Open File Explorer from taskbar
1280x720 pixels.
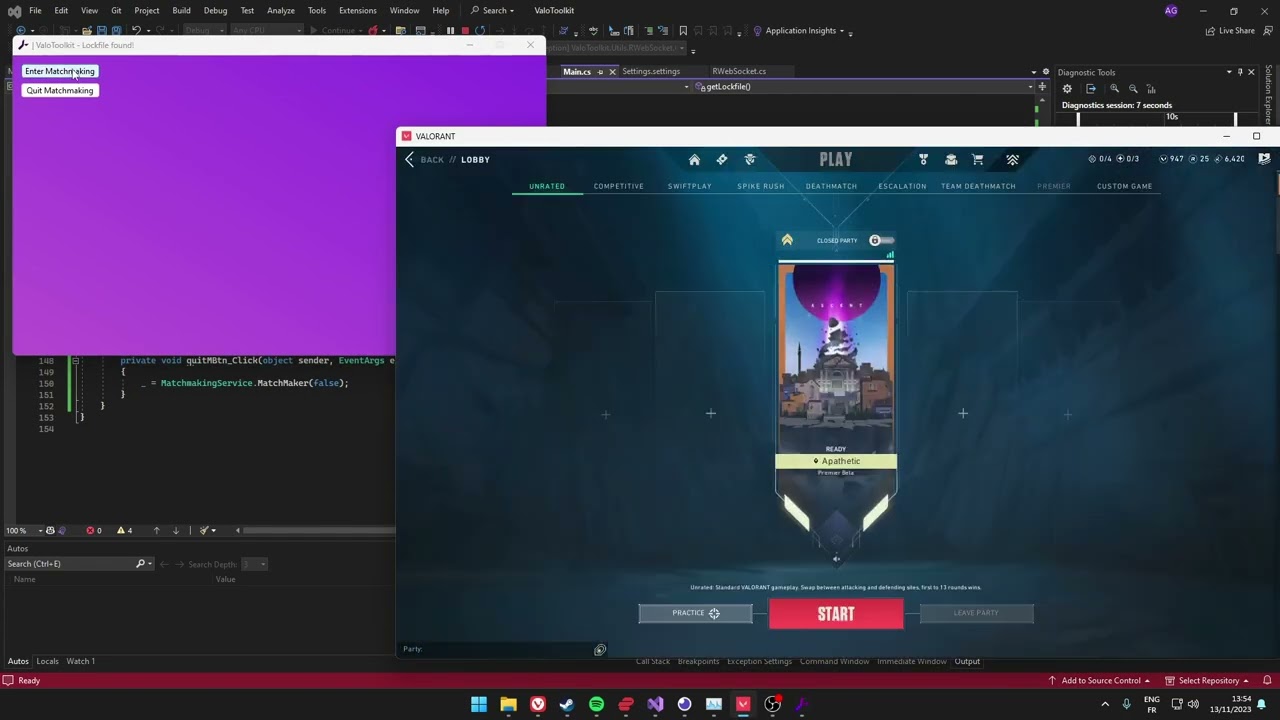point(508,704)
